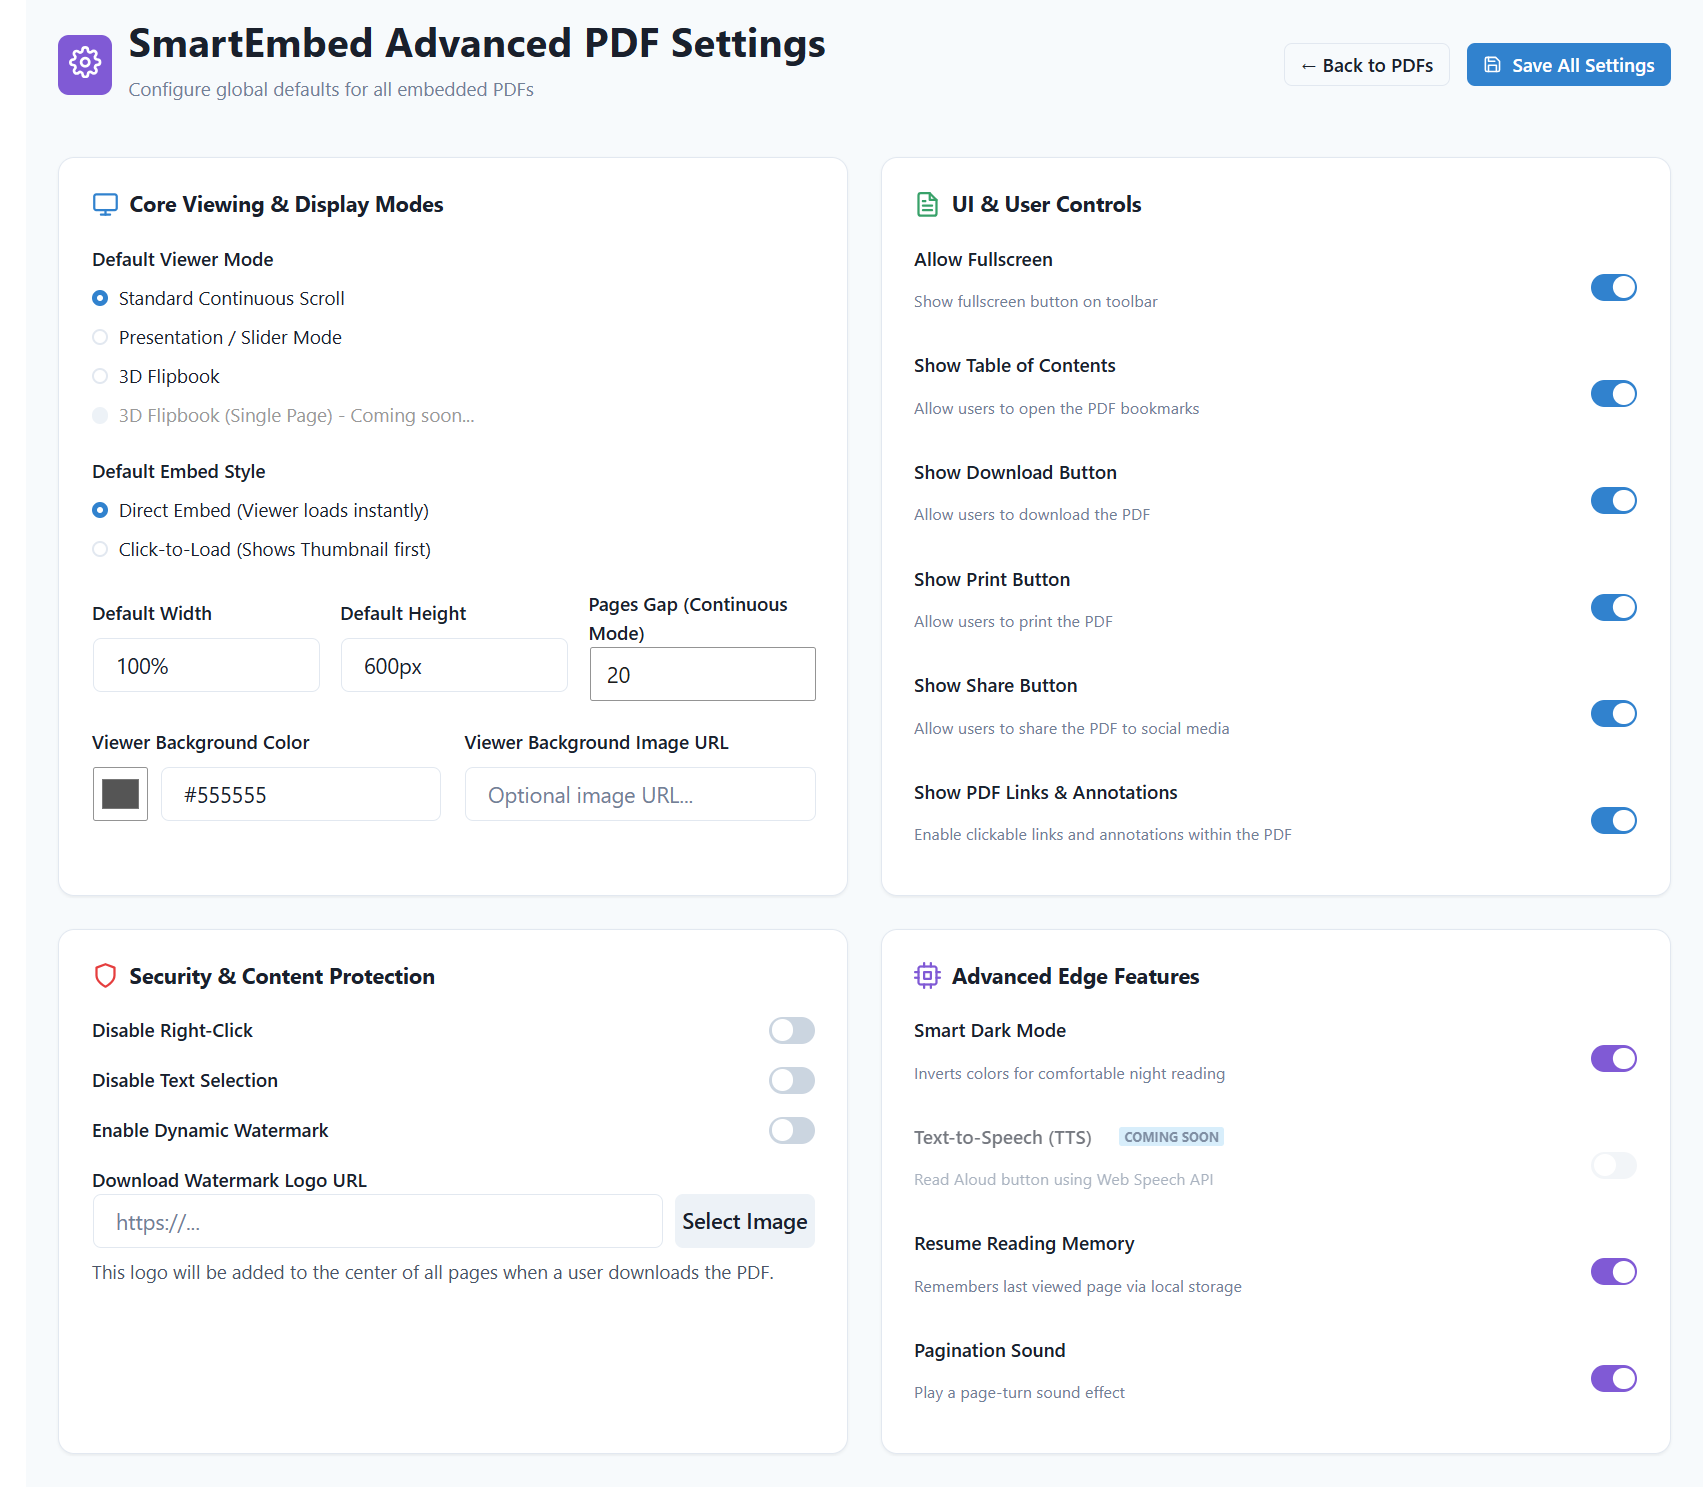
Task: Toggle the Allow Fullscreen switch
Action: pos(1614,287)
